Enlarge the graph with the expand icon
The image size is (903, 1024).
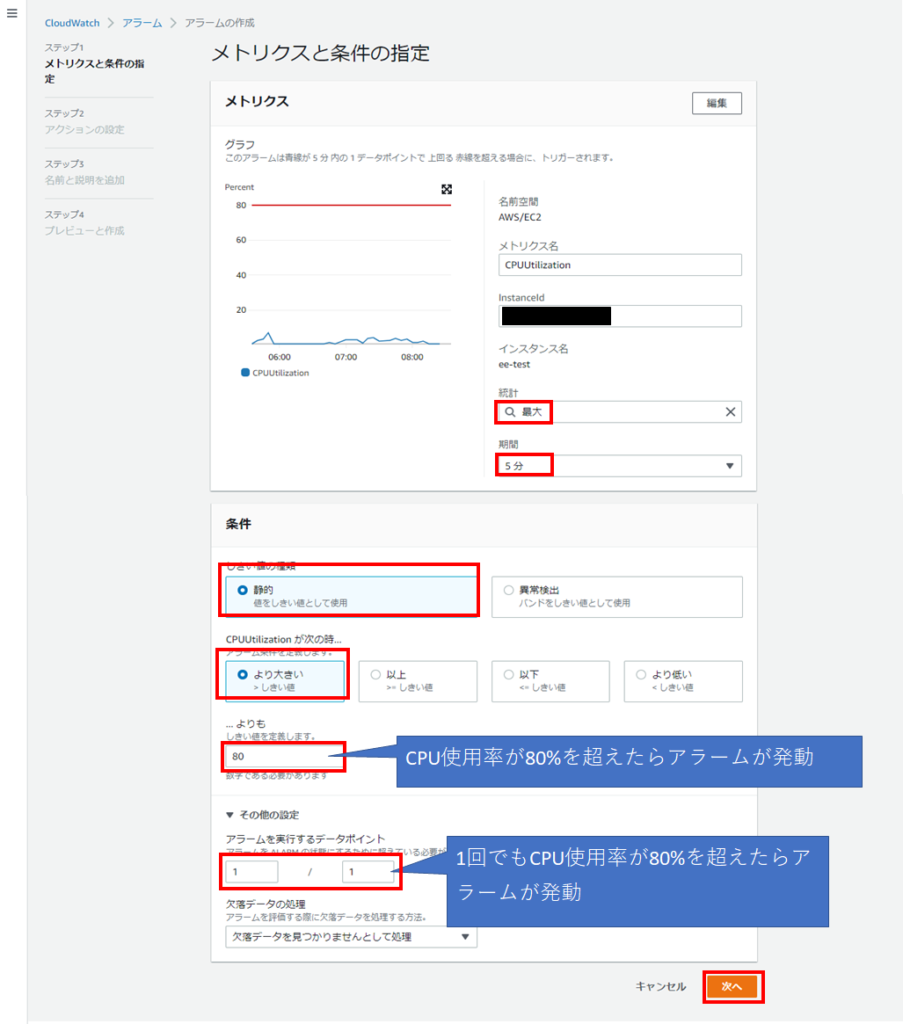(x=447, y=189)
